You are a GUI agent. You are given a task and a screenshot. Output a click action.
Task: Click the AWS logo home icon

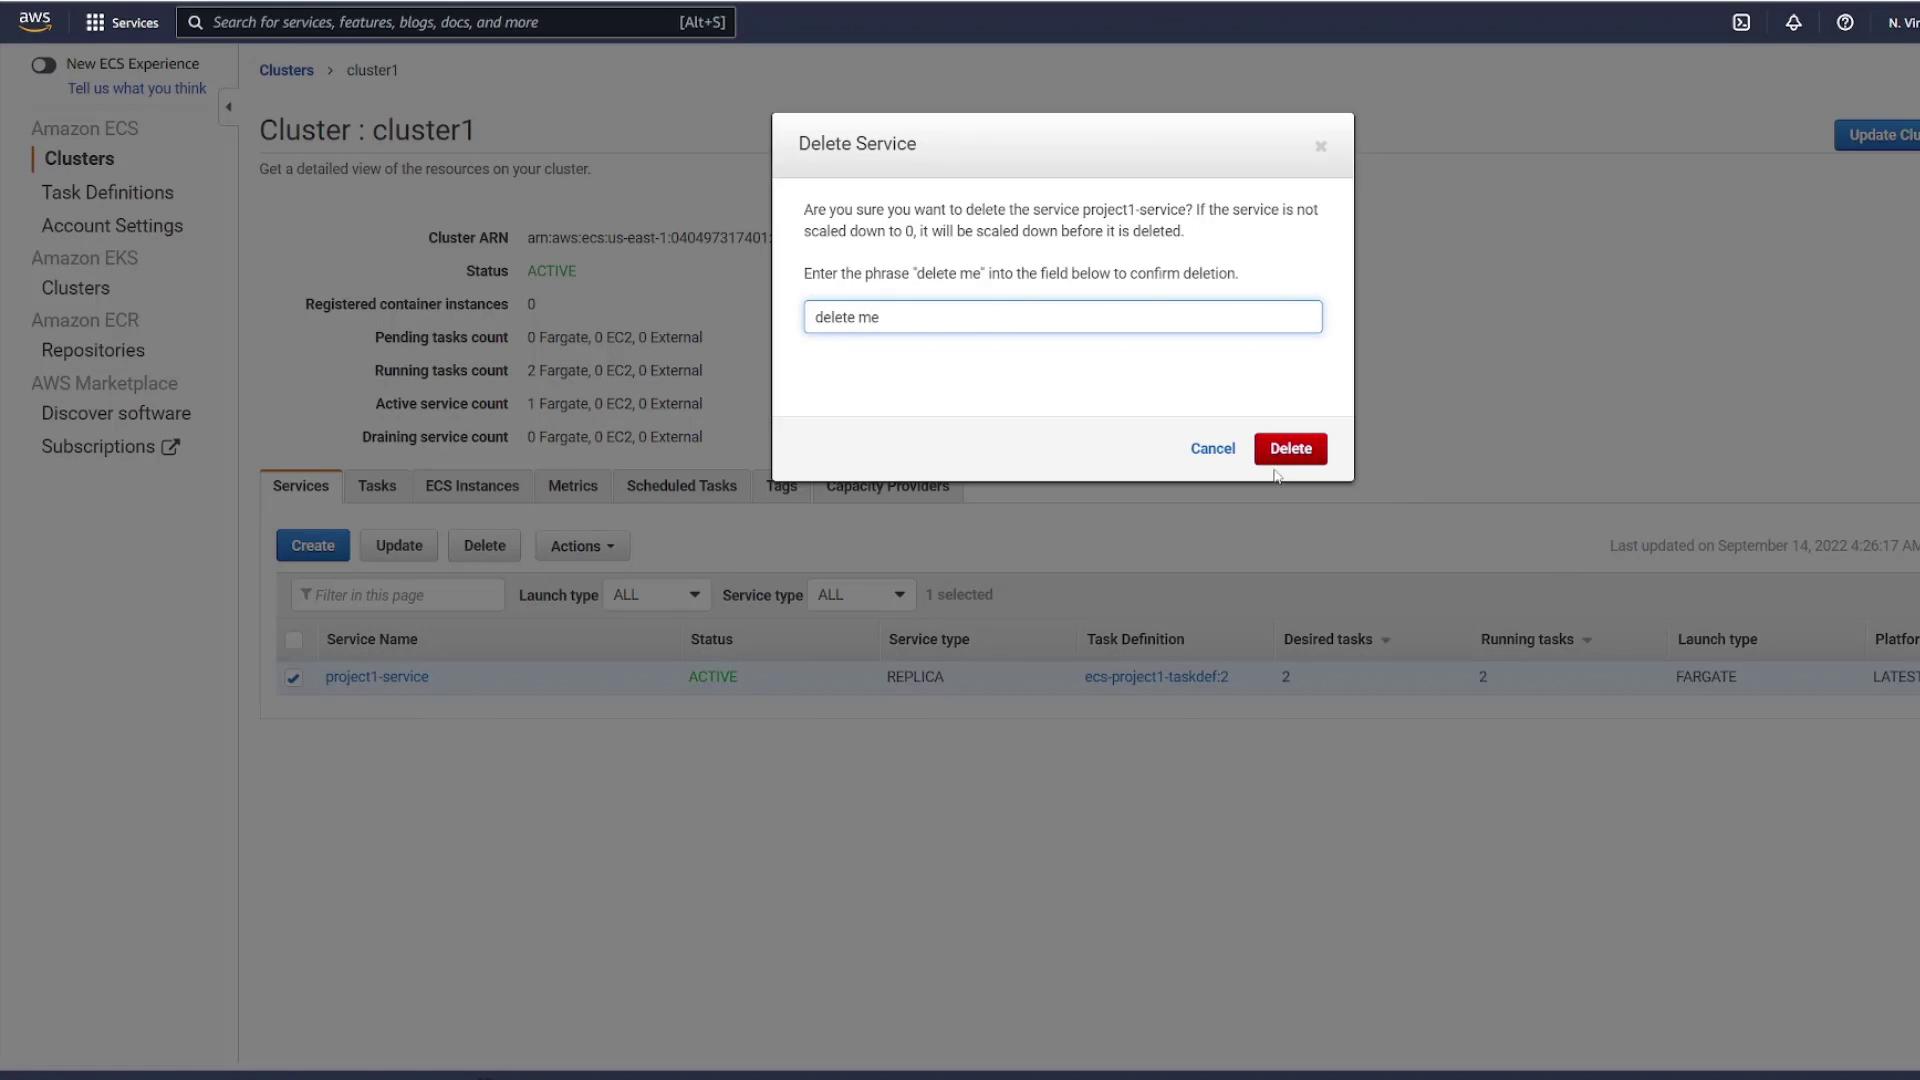35,22
